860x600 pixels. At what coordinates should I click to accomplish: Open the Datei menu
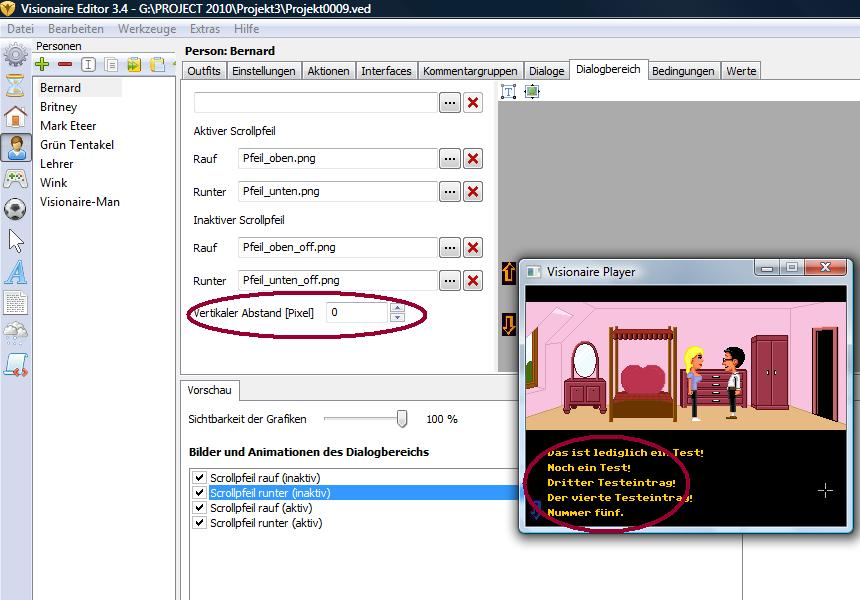coord(20,29)
